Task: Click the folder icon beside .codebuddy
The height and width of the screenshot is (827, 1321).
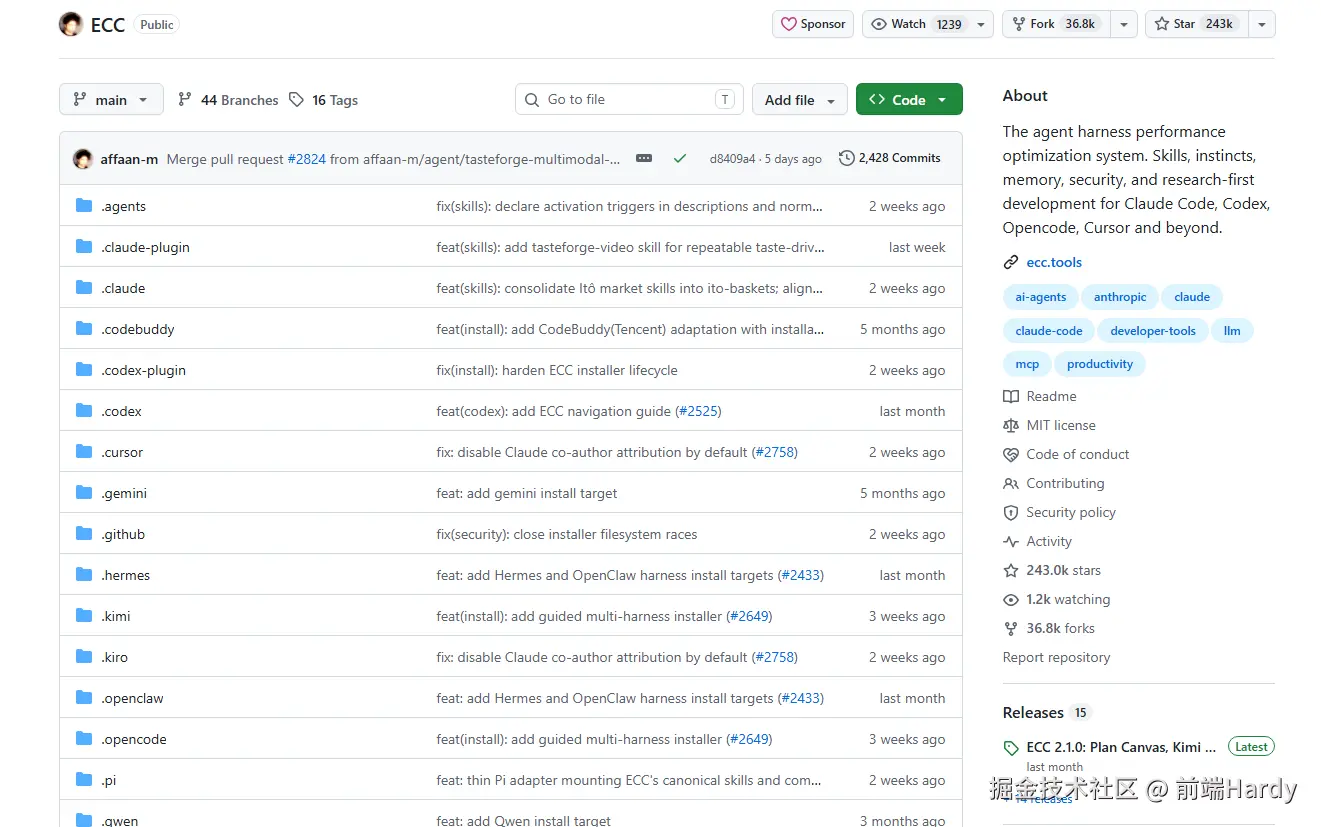Action: click(x=84, y=329)
